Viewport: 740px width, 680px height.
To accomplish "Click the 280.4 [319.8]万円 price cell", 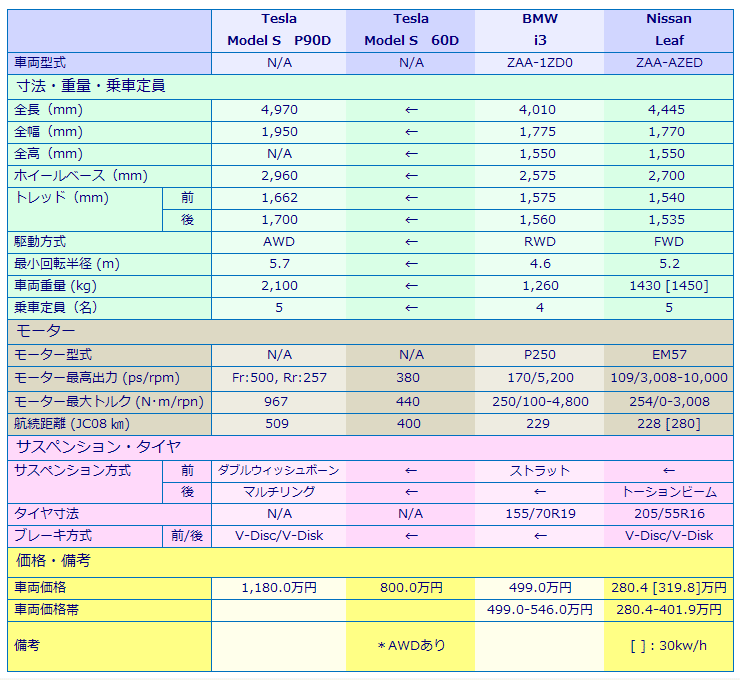I will [x=669, y=588].
